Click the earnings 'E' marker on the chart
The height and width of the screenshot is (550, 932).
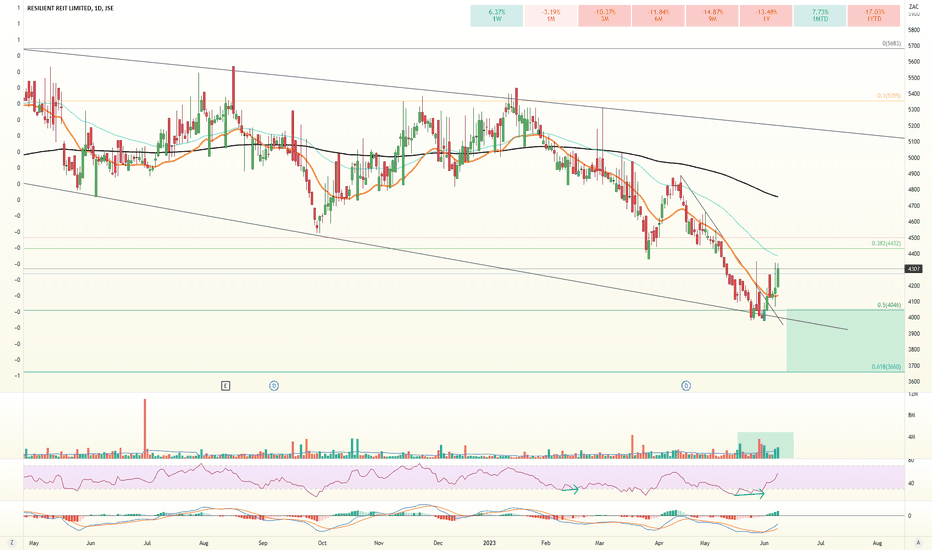pyautogui.click(x=225, y=386)
